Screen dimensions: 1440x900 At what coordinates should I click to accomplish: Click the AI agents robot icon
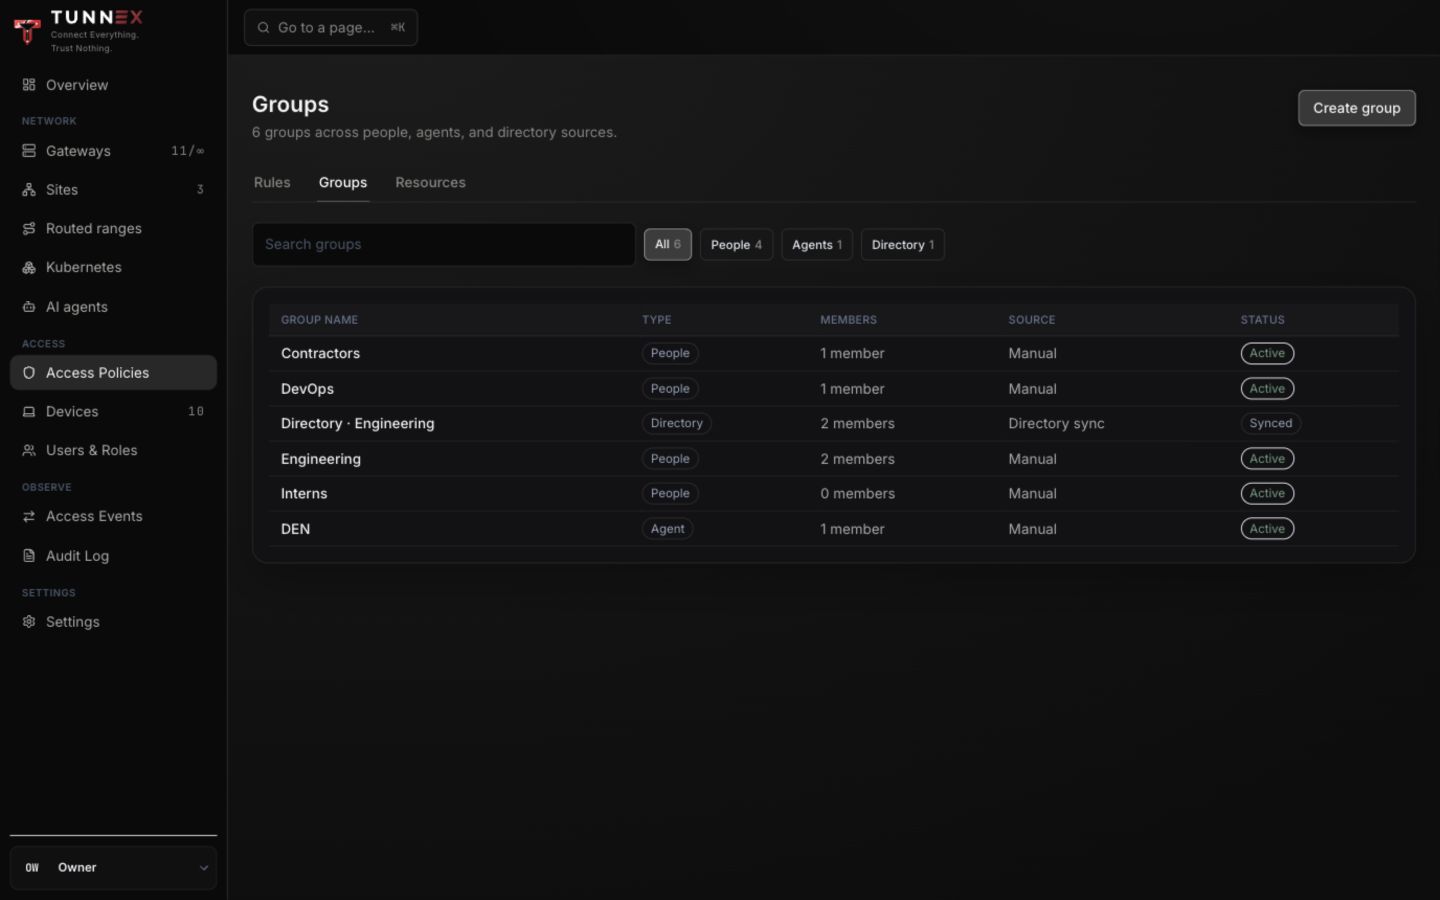[x=29, y=307]
